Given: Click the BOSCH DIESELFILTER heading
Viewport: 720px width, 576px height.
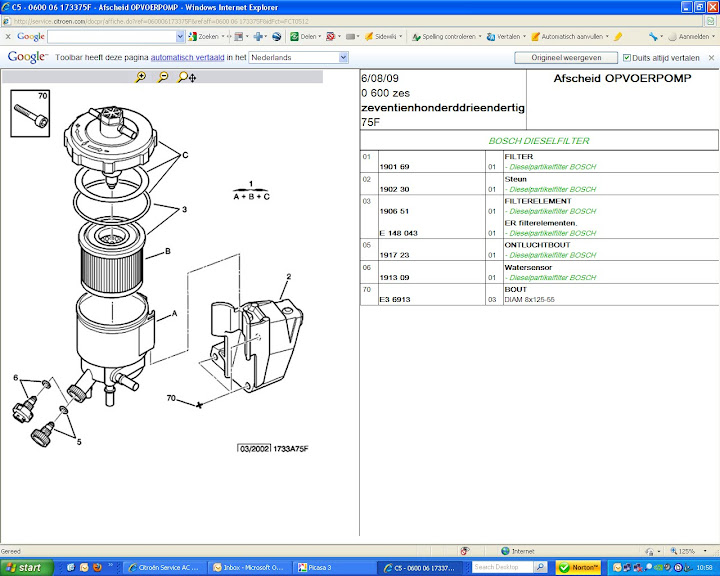Looking at the screenshot, I should (x=539, y=141).
